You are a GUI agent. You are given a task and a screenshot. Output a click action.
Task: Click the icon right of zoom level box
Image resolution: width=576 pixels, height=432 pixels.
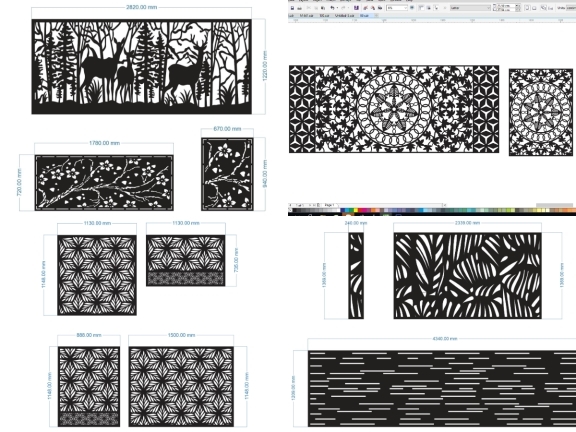point(412,7)
